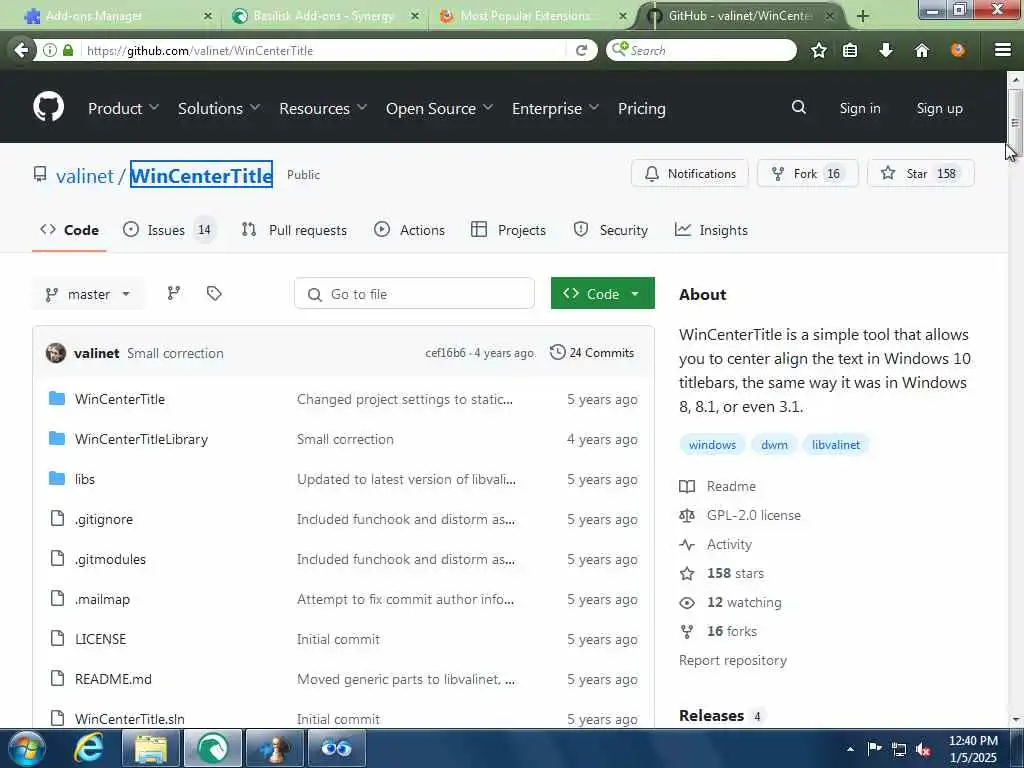Click the URL address bar
1024x768 pixels.
(324, 50)
